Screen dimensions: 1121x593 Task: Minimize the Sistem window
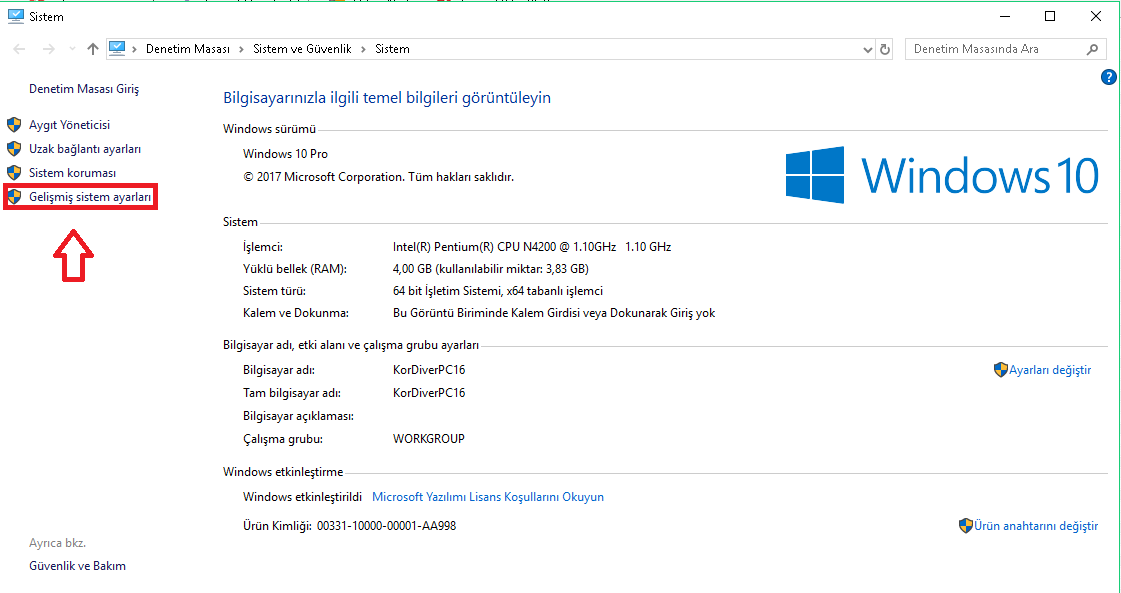[x=1004, y=16]
